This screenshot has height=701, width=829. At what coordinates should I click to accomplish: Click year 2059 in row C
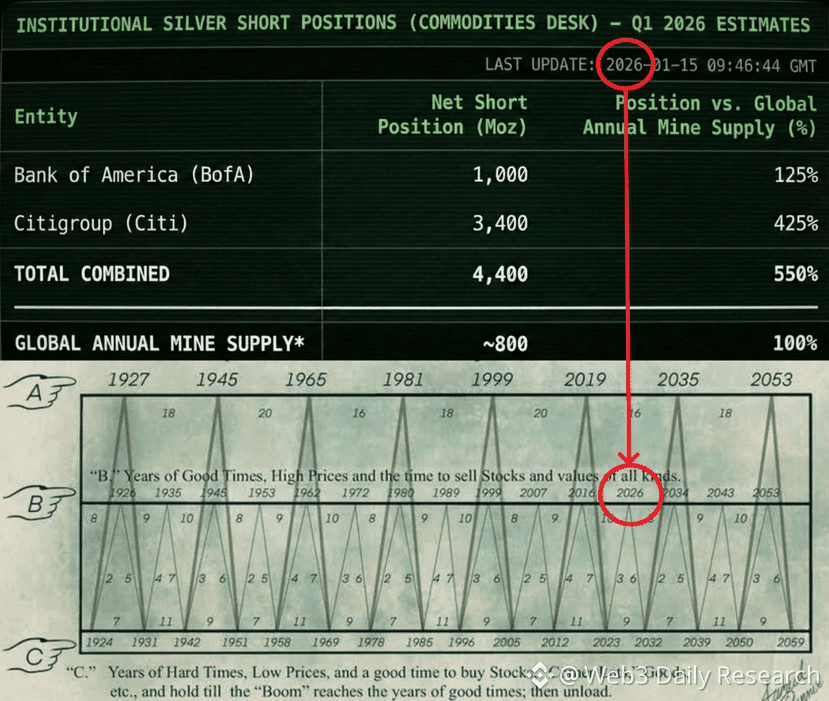point(790,642)
